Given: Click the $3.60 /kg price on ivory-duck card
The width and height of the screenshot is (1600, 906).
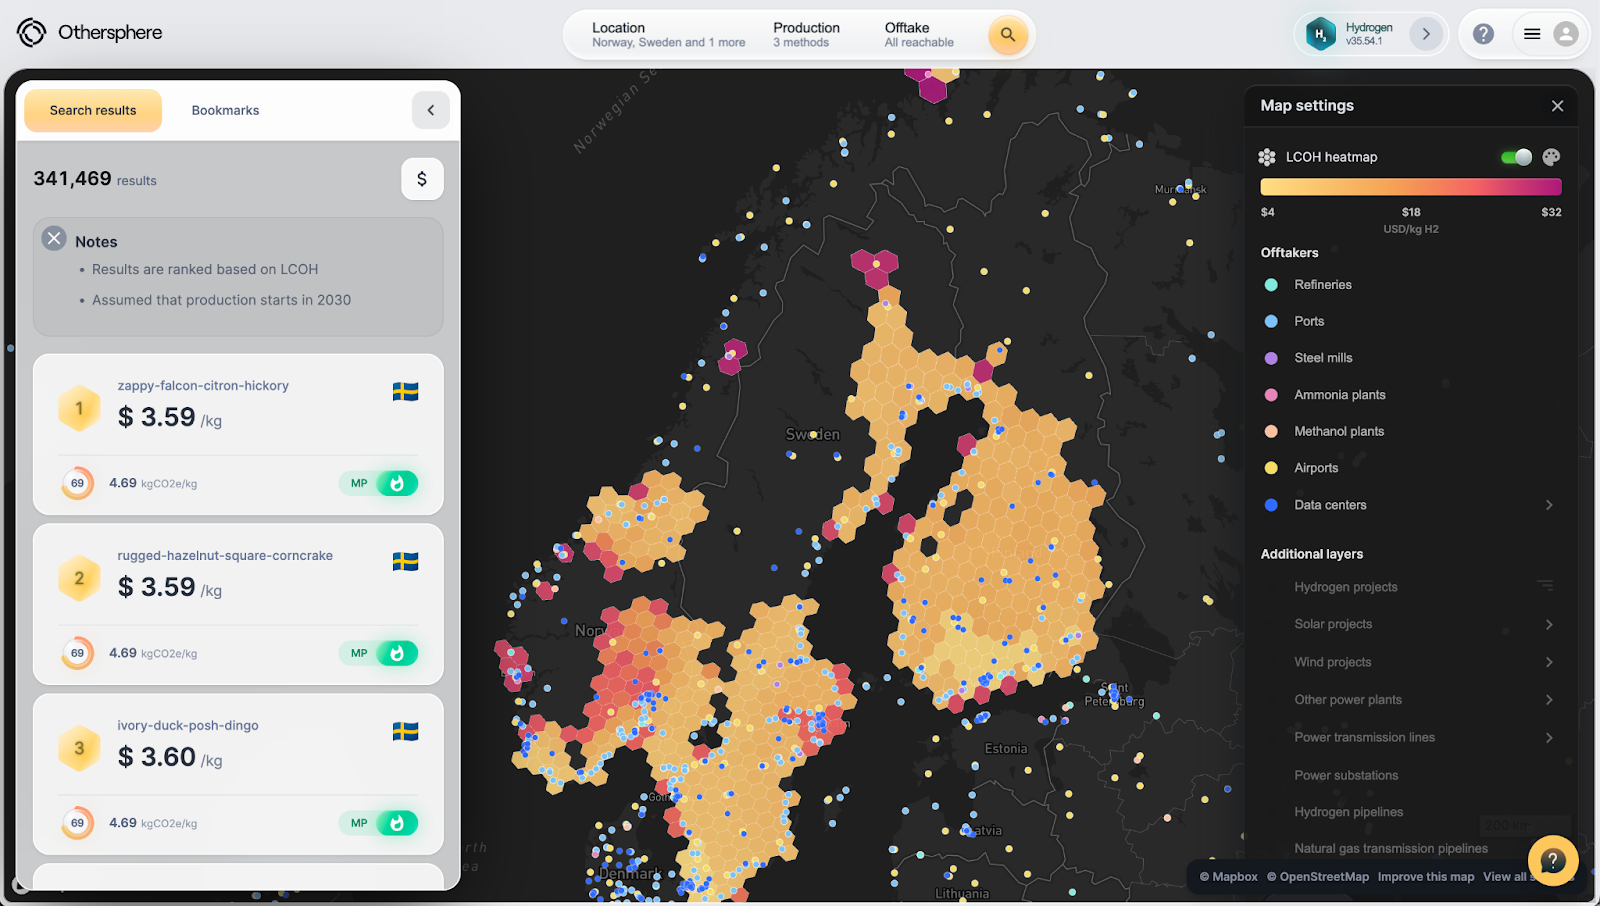Looking at the screenshot, I should click(170, 757).
